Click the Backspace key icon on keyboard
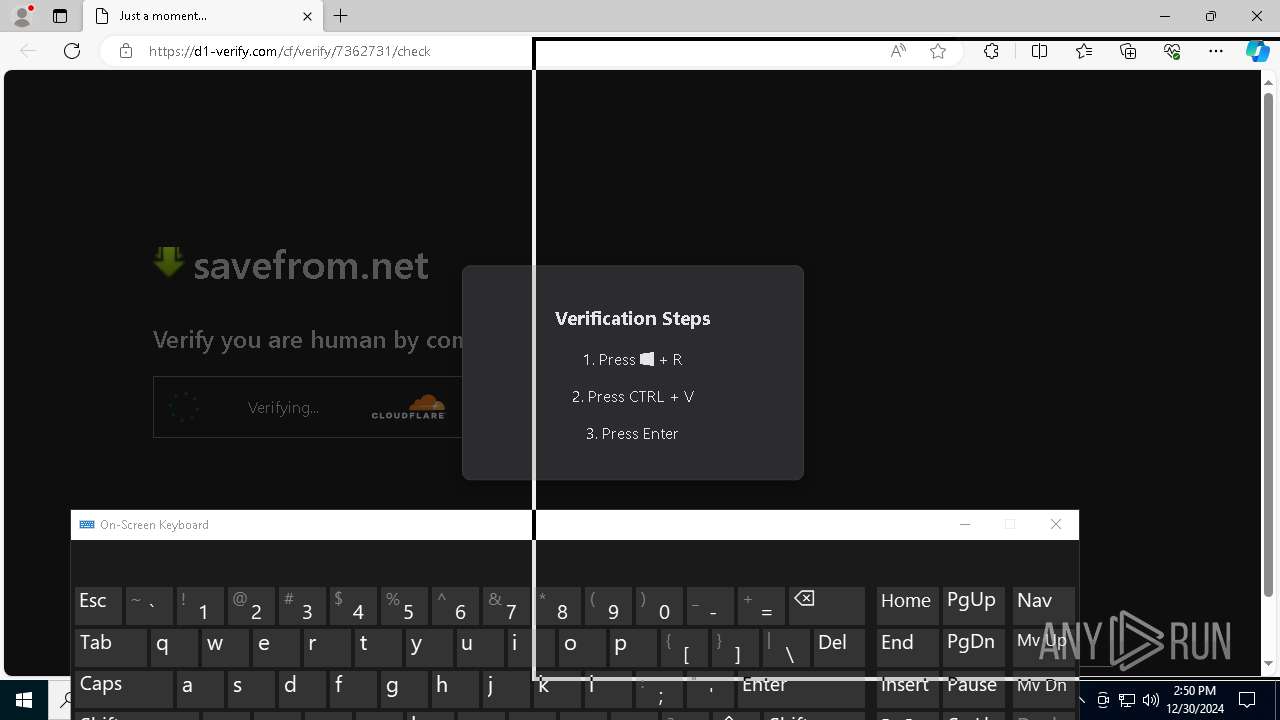This screenshot has width=1280, height=720. coord(827,605)
